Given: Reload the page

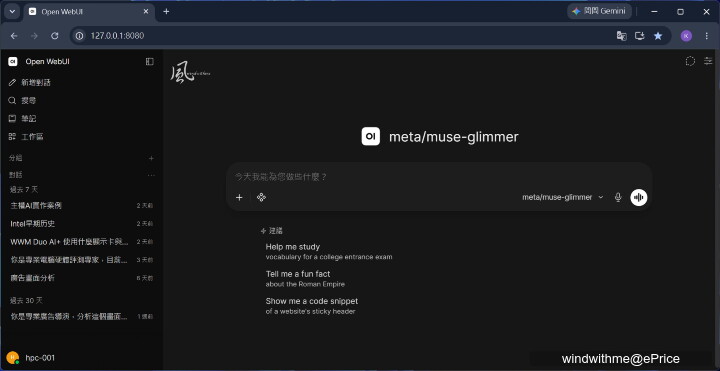Looking at the screenshot, I should tap(55, 36).
